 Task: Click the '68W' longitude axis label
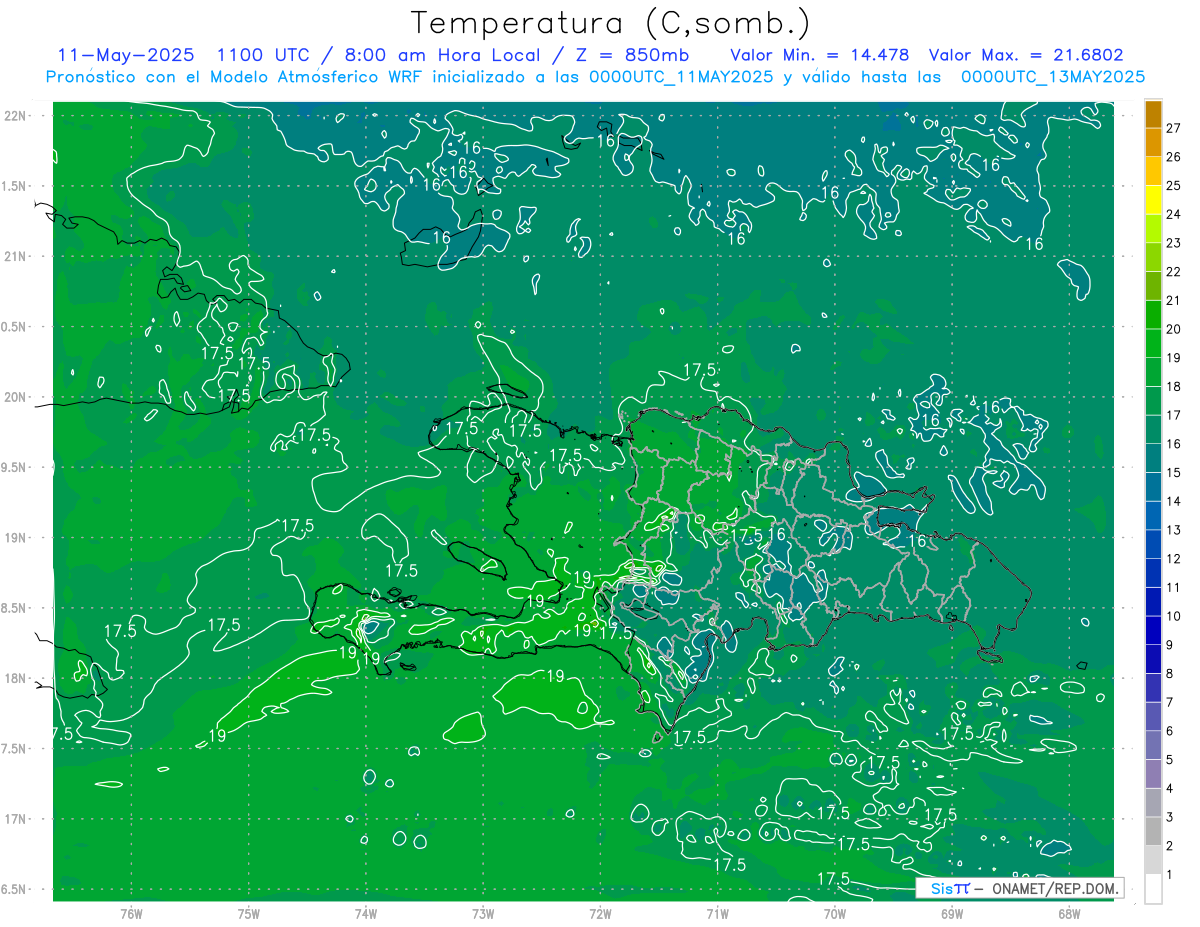pos(1069,913)
